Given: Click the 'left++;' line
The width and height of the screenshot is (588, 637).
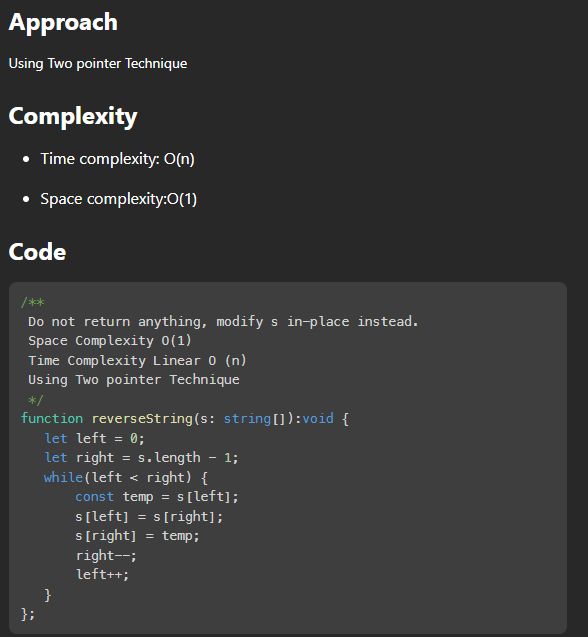Looking at the screenshot, I should 102,574.
